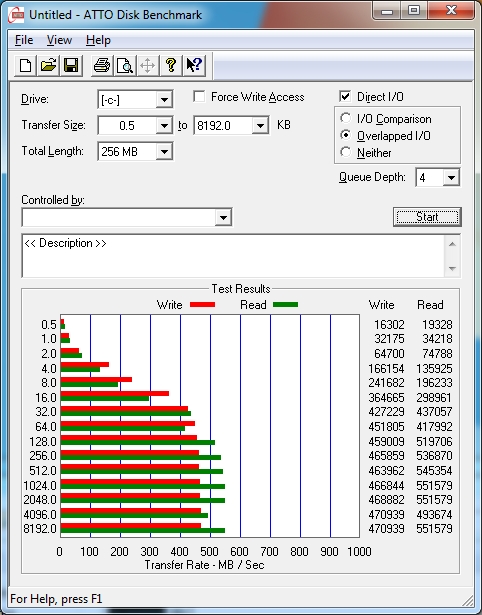
Task: Click the Start benchmark button
Action: coord(427,217)
